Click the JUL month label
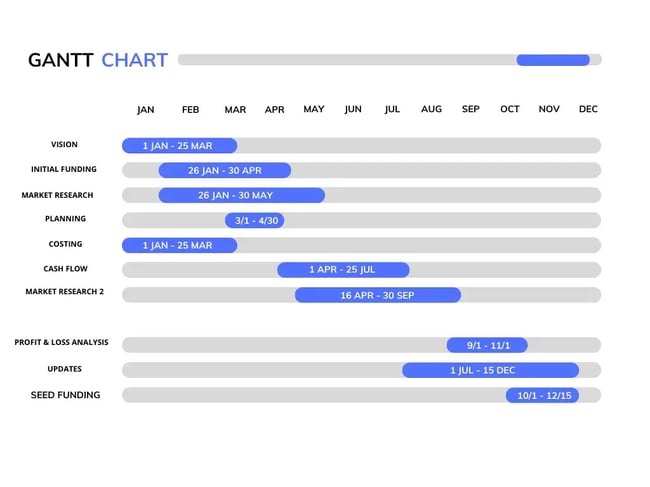 click(392, 110)
